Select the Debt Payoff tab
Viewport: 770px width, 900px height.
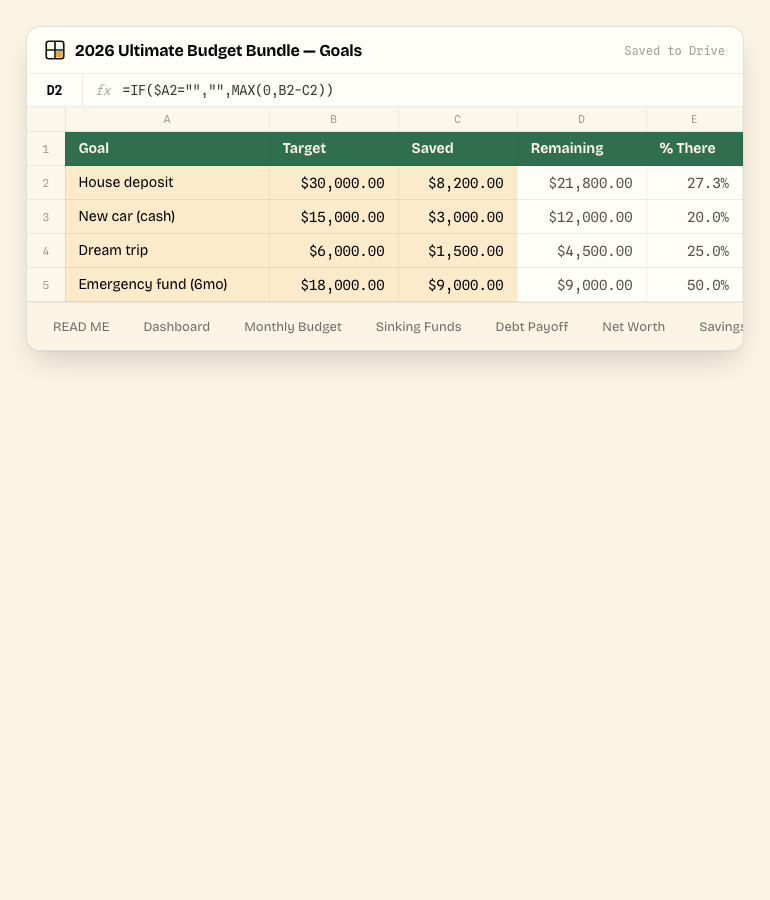pyautogui.click(x=532, y=327)
